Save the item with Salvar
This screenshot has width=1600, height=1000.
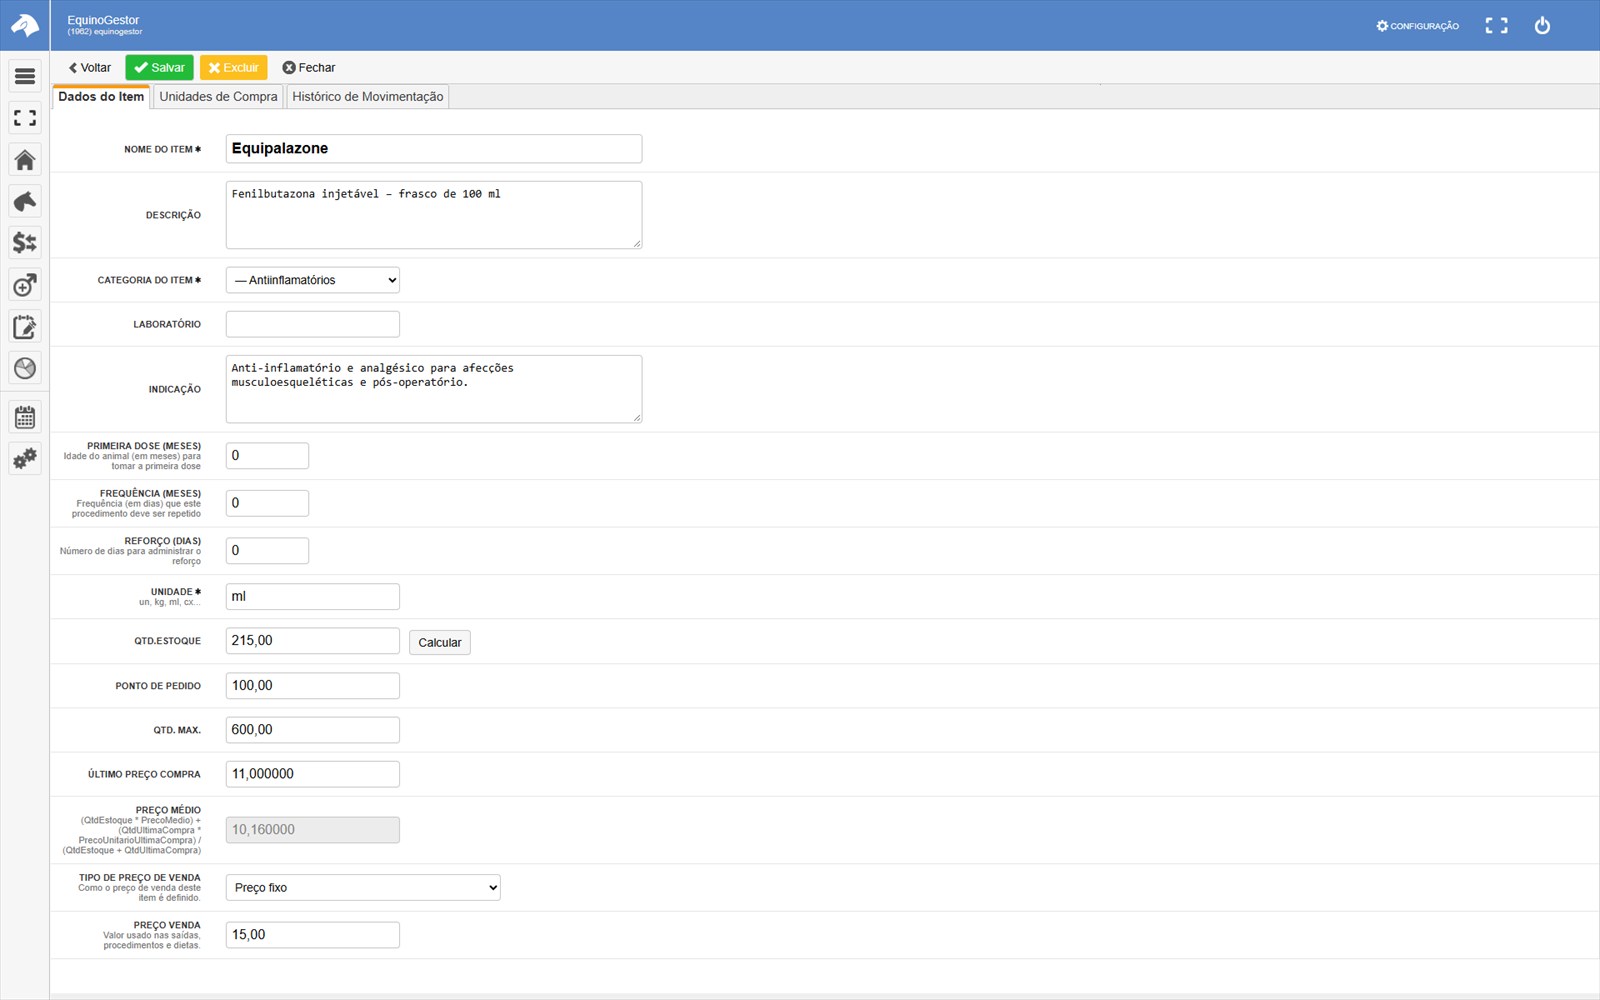(x=159, y=68)
